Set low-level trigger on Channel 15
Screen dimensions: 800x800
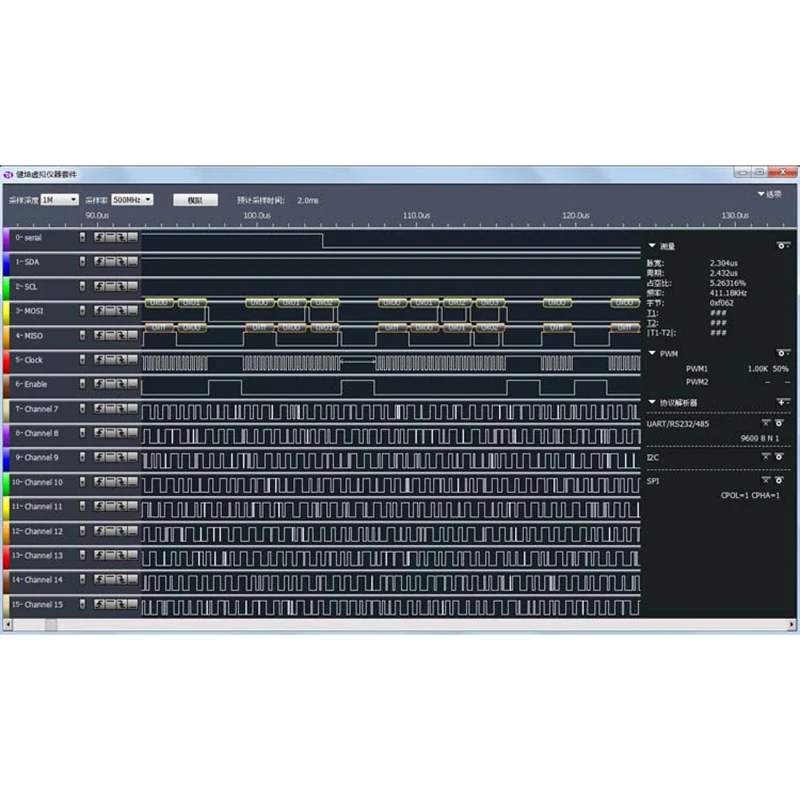[133, 605]
